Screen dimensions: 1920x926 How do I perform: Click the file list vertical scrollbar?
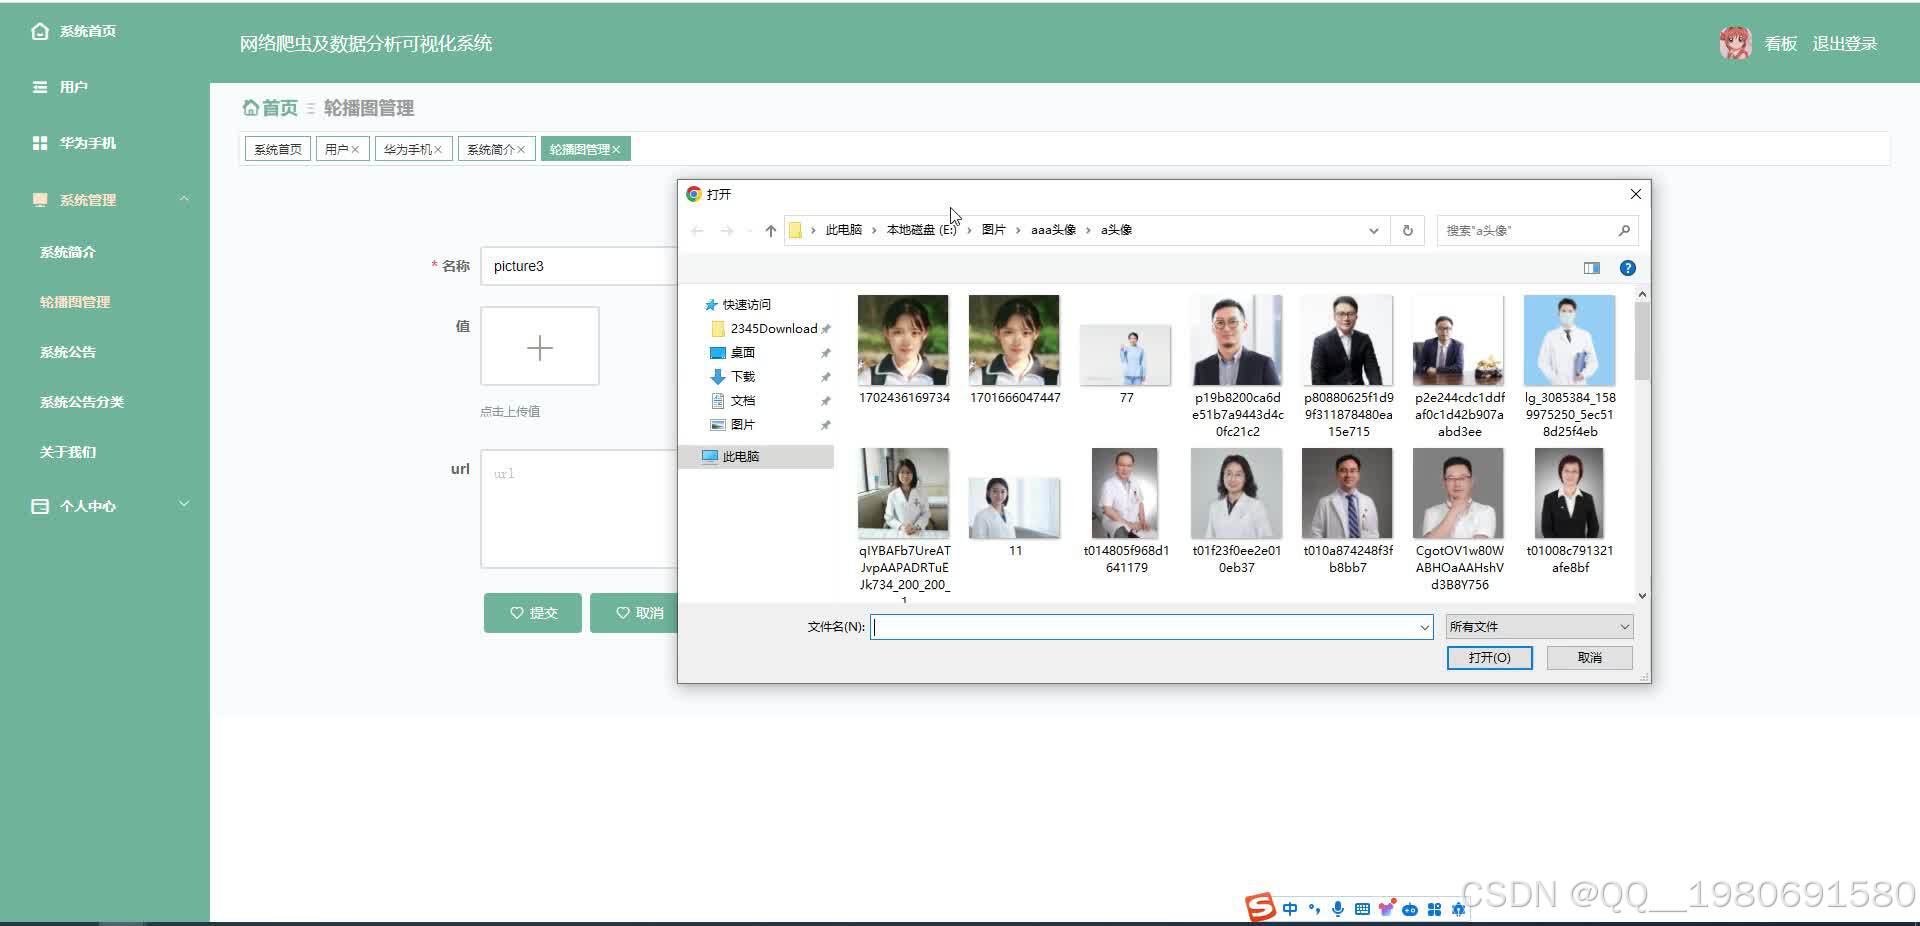tap(1642, 342)
